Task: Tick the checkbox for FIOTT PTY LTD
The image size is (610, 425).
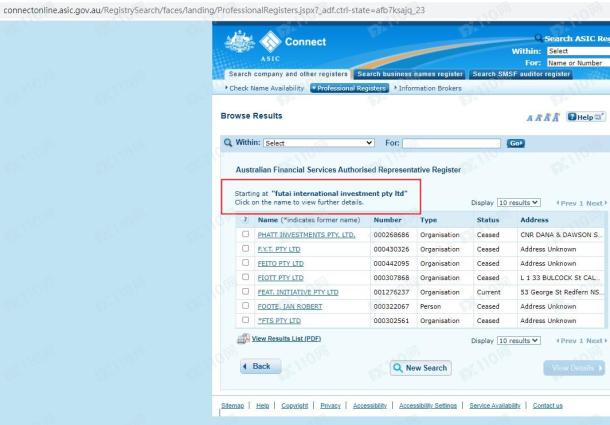Action: 245,277
